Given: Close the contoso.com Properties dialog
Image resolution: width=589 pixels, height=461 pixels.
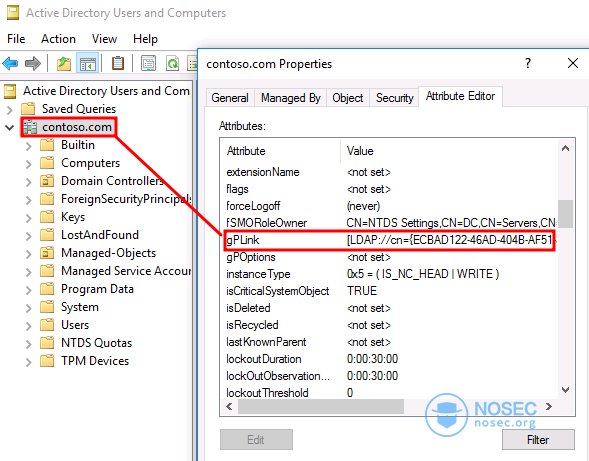Looking at the screenshot, I should tap(573, 63).
